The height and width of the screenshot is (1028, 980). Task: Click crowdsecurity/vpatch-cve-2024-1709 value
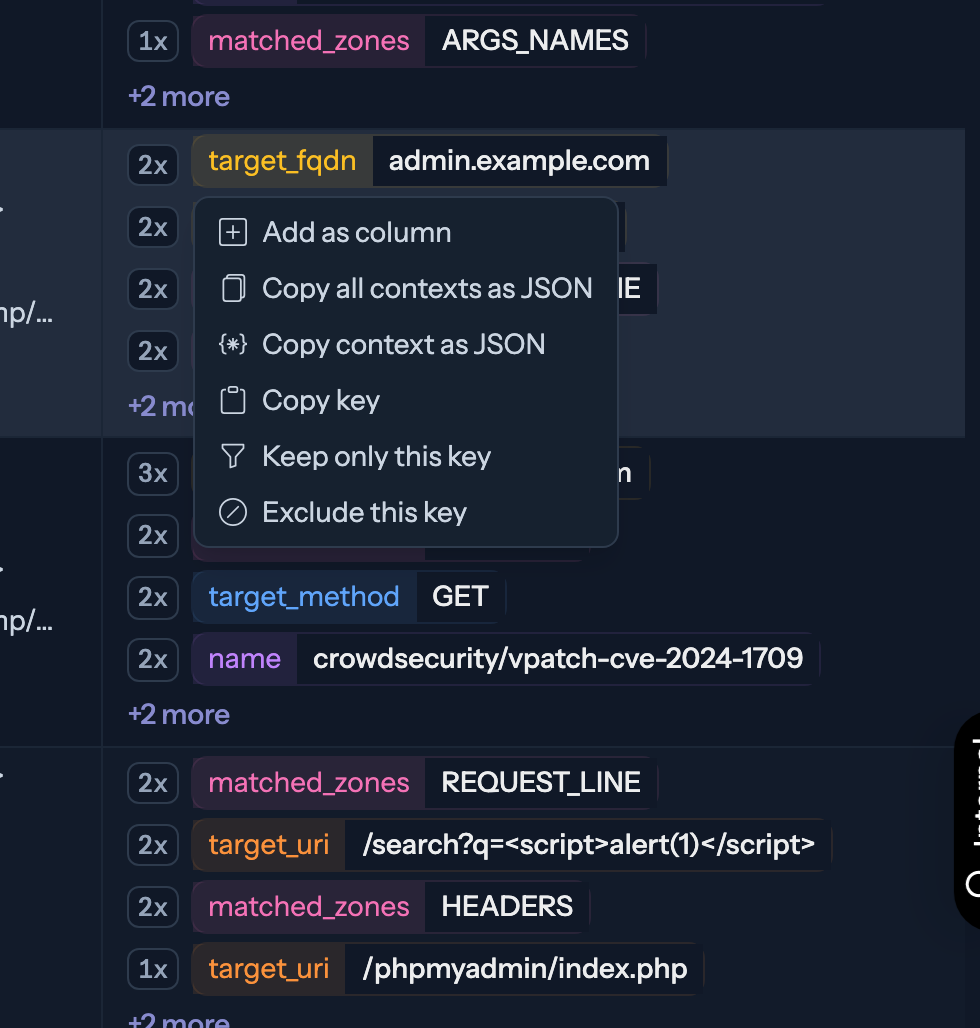pyautogui.click(x=558, y=659)
